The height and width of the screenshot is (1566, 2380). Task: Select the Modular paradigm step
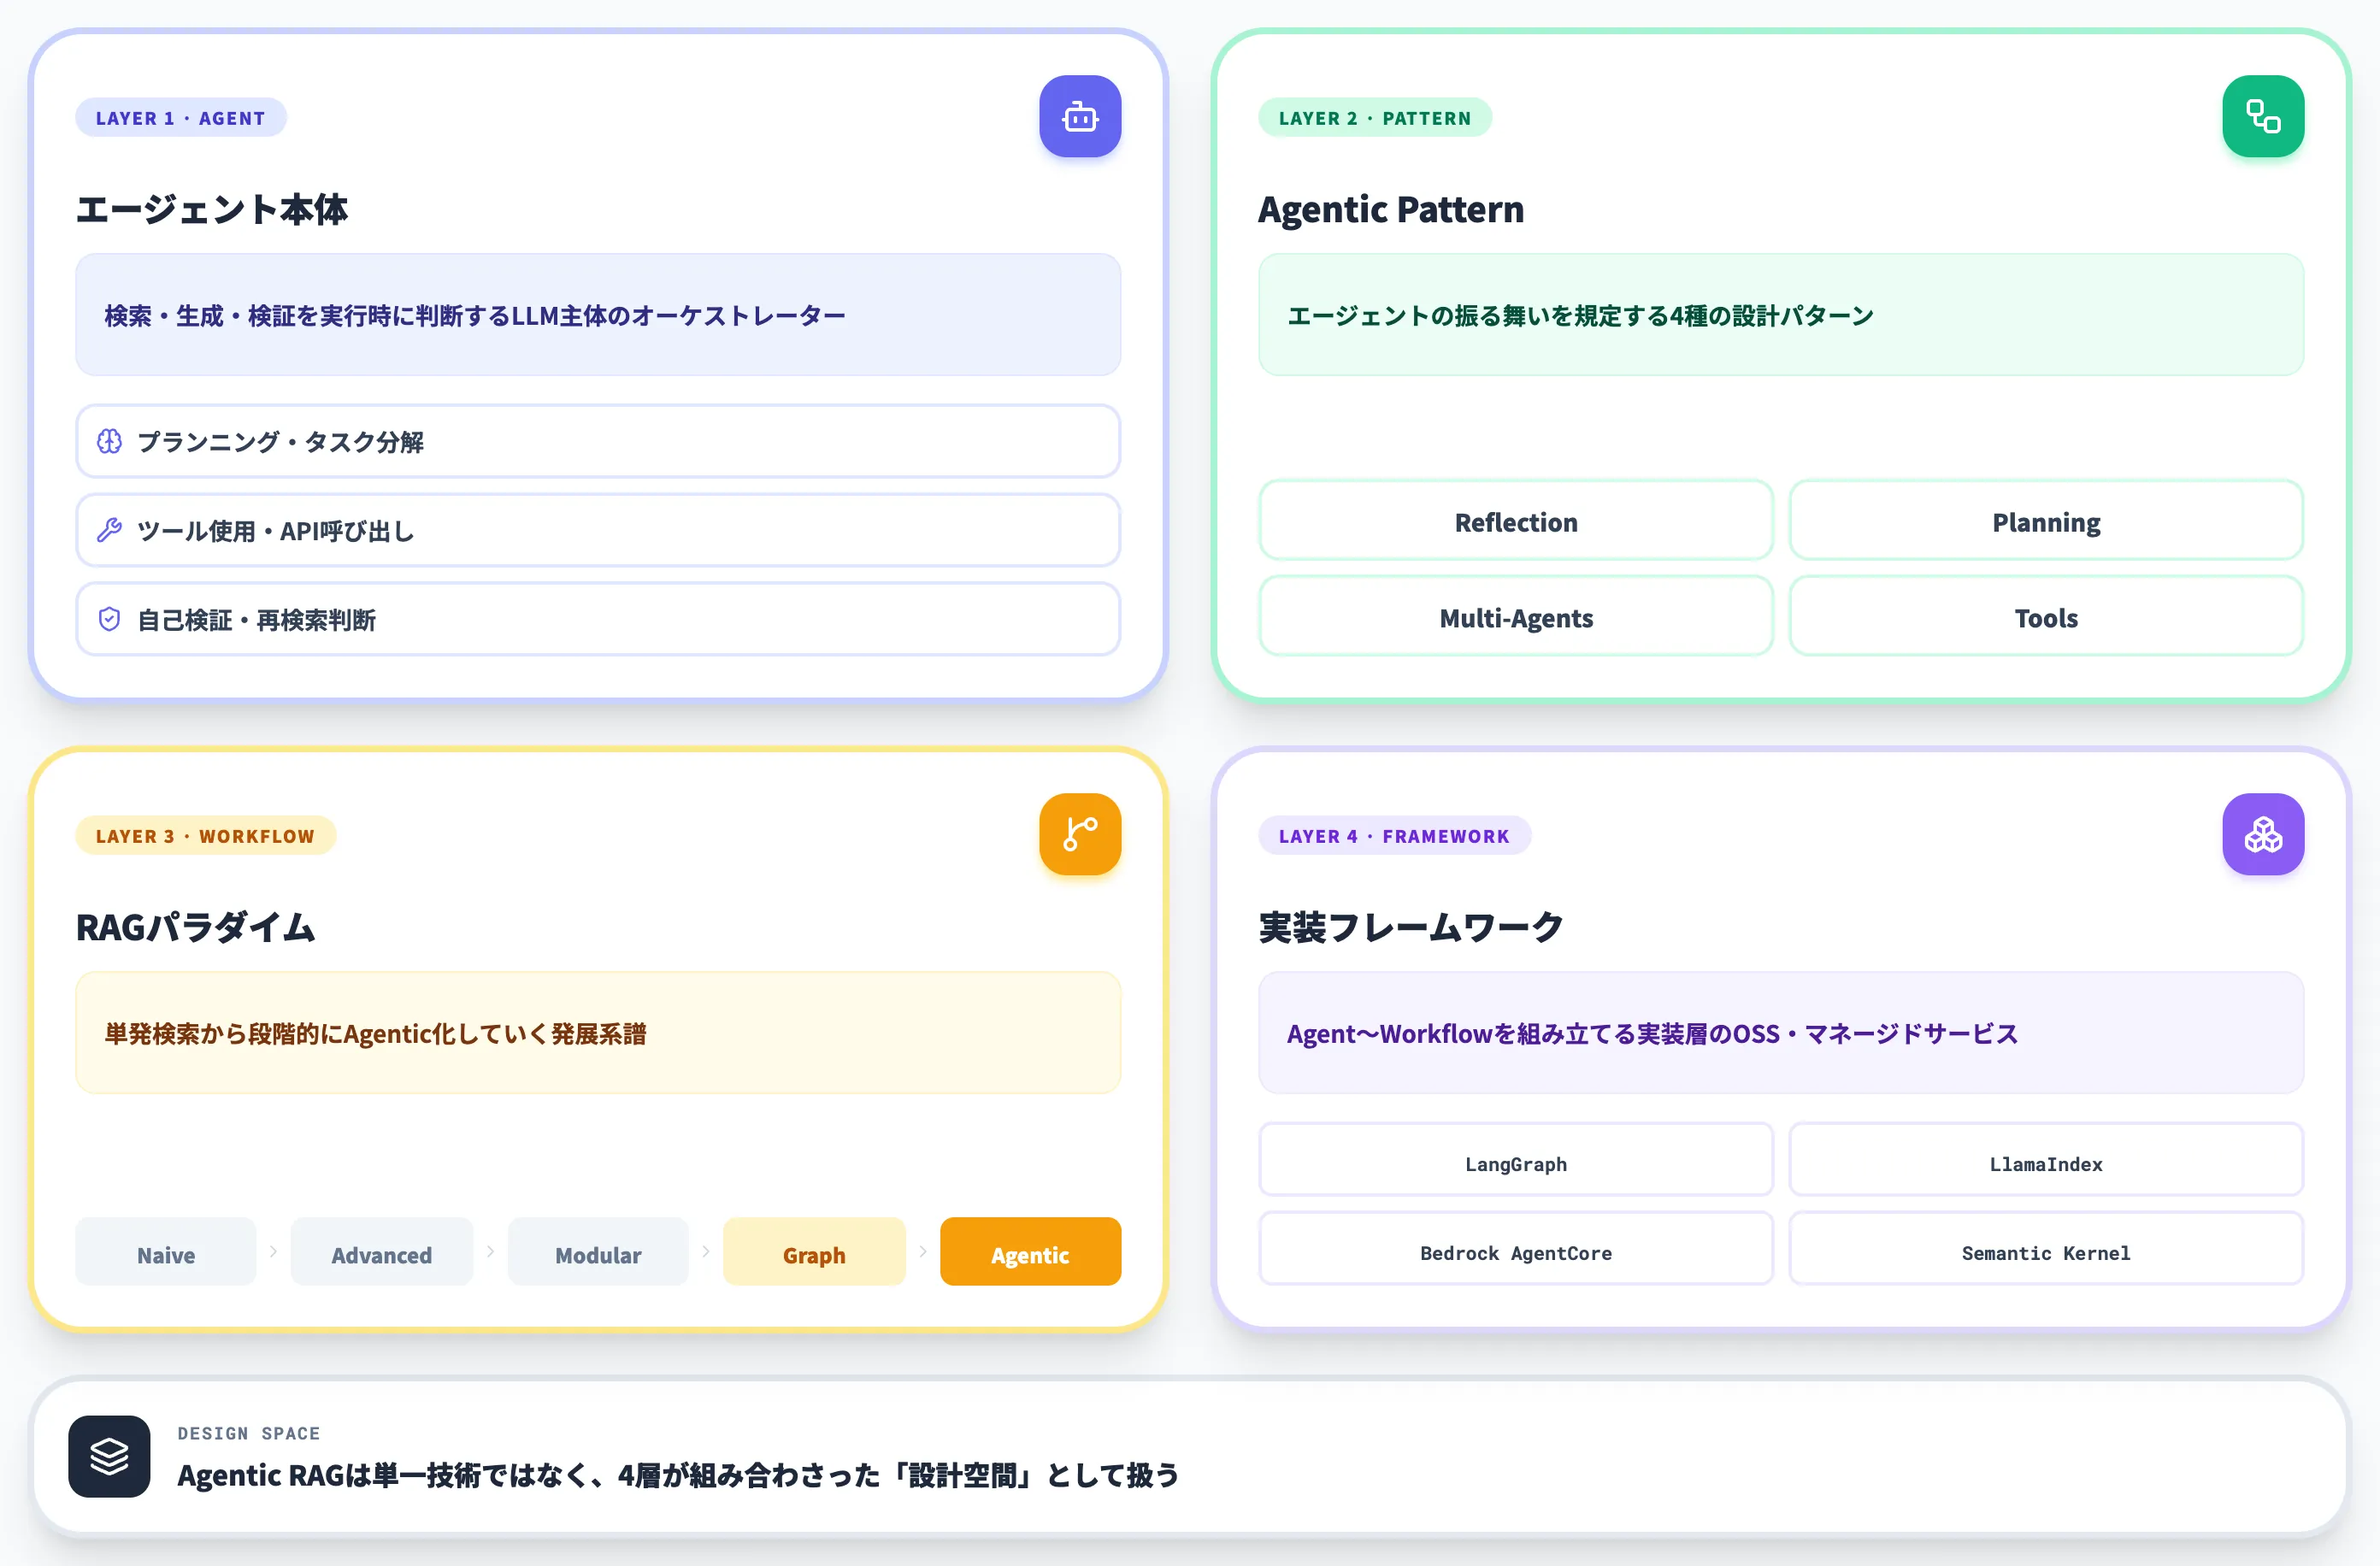click(598, 1252)
